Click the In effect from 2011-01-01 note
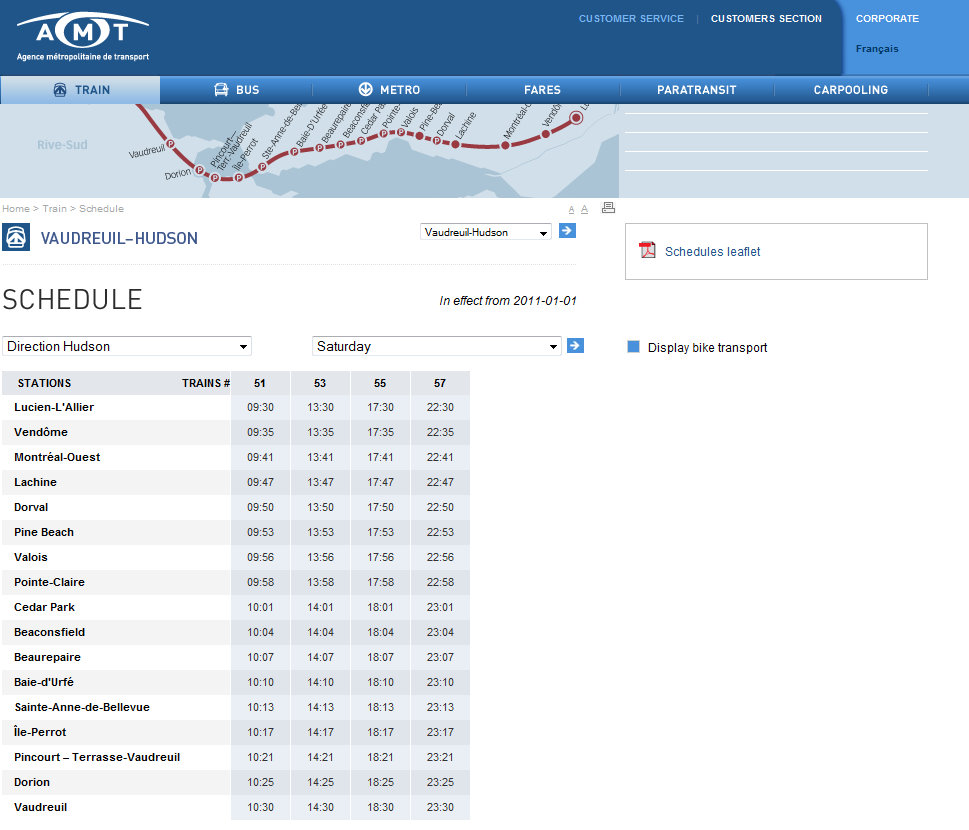Viewport: 969px width, 830px height. click(x=507, y=301)
